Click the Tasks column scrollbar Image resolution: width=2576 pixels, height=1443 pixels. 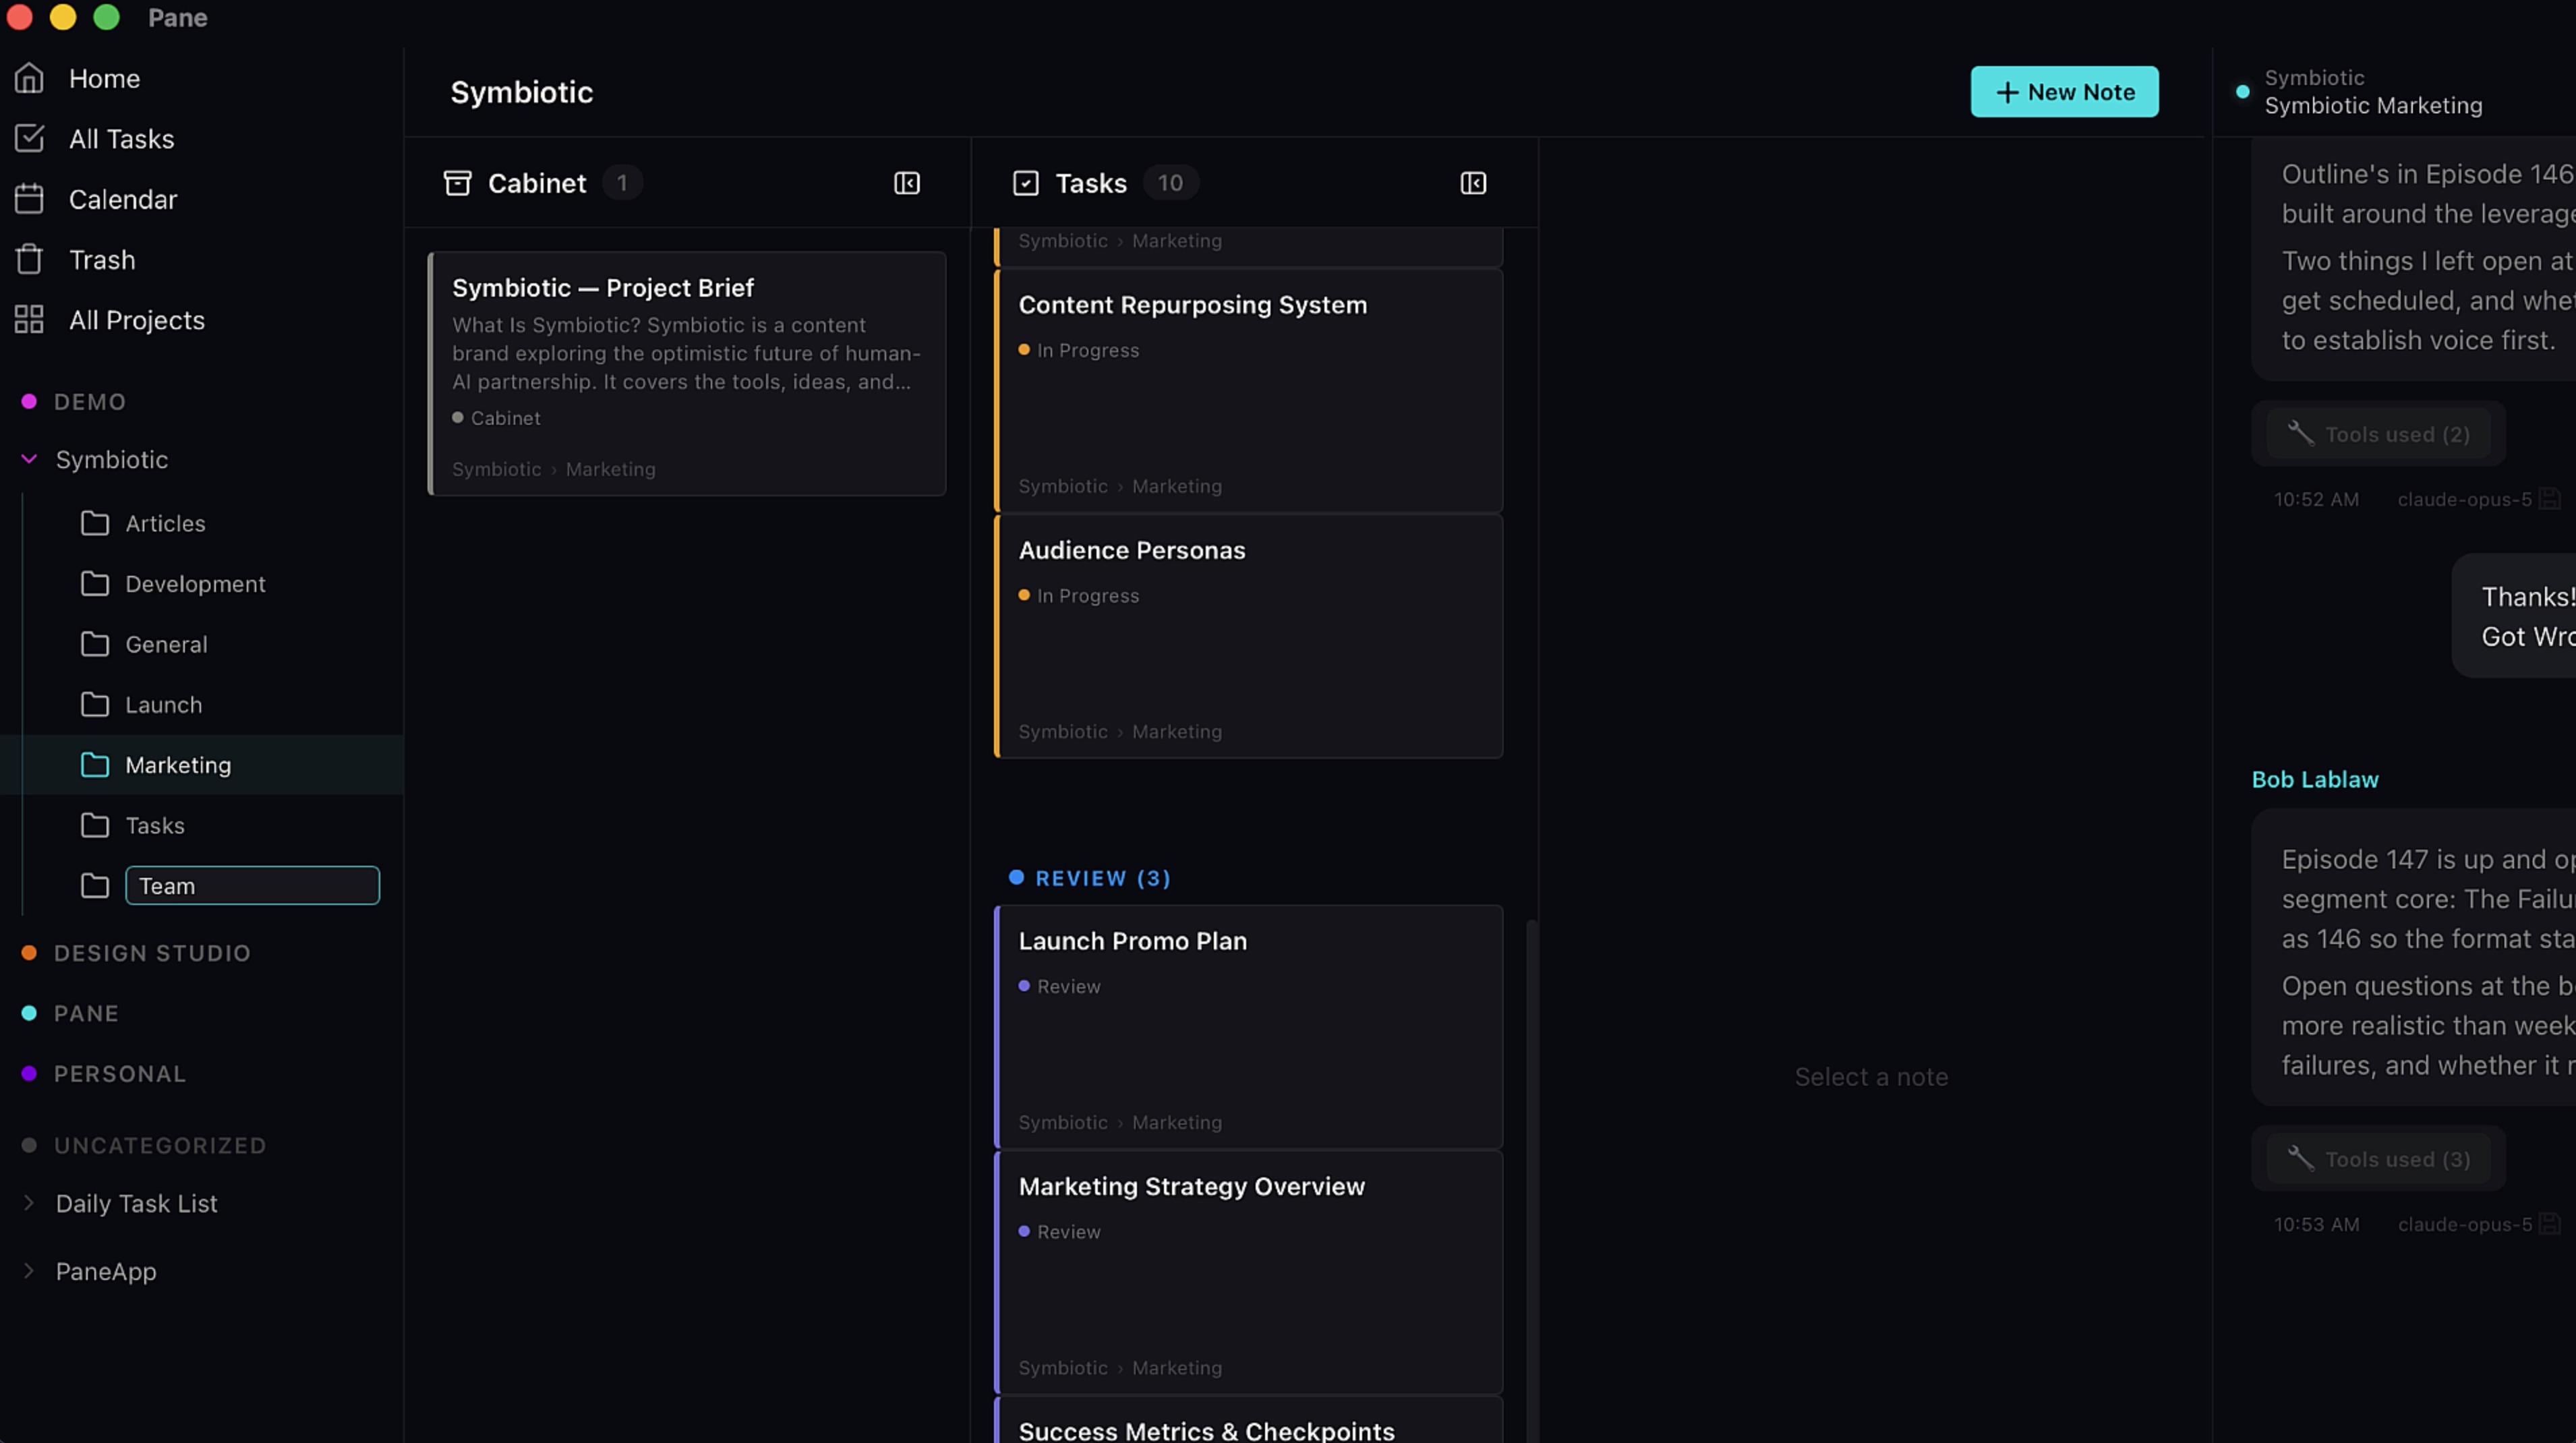[1531, 1180]
